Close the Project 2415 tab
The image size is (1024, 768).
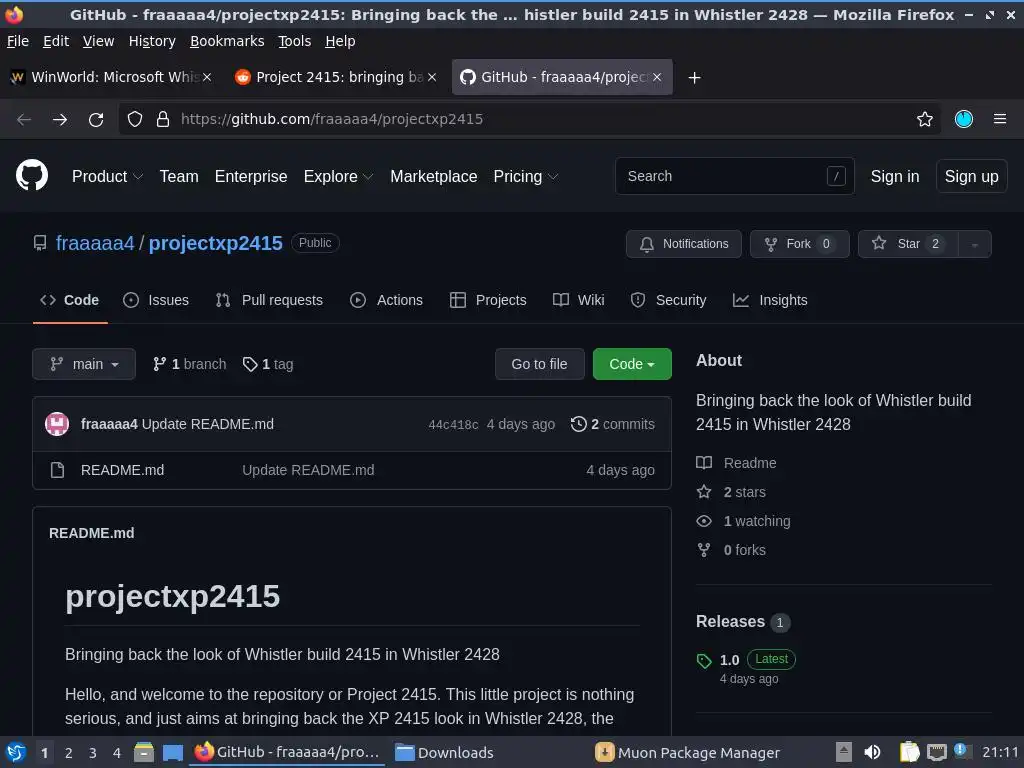[432, 77]
